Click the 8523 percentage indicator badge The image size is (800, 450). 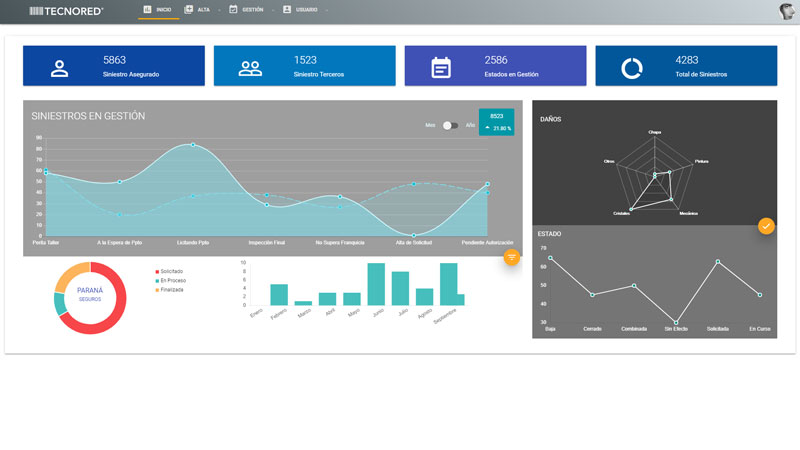[x=496, y=122]
